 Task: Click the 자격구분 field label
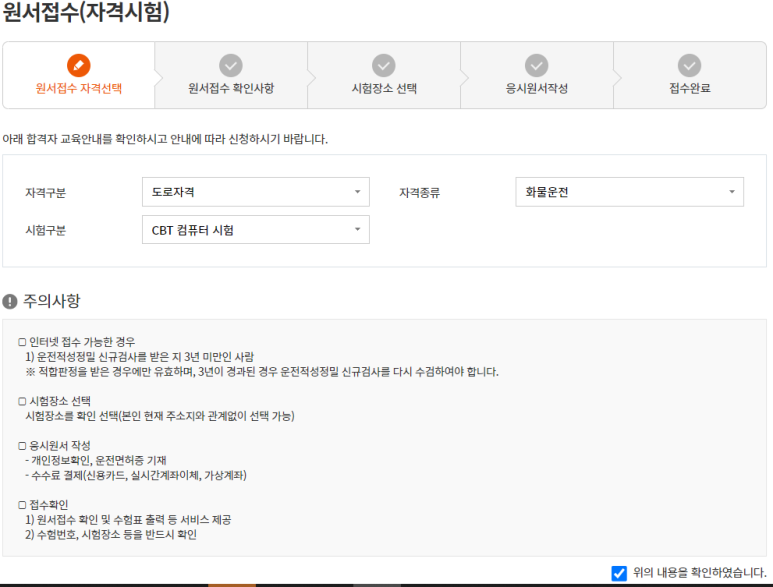[x=45, y=193]
